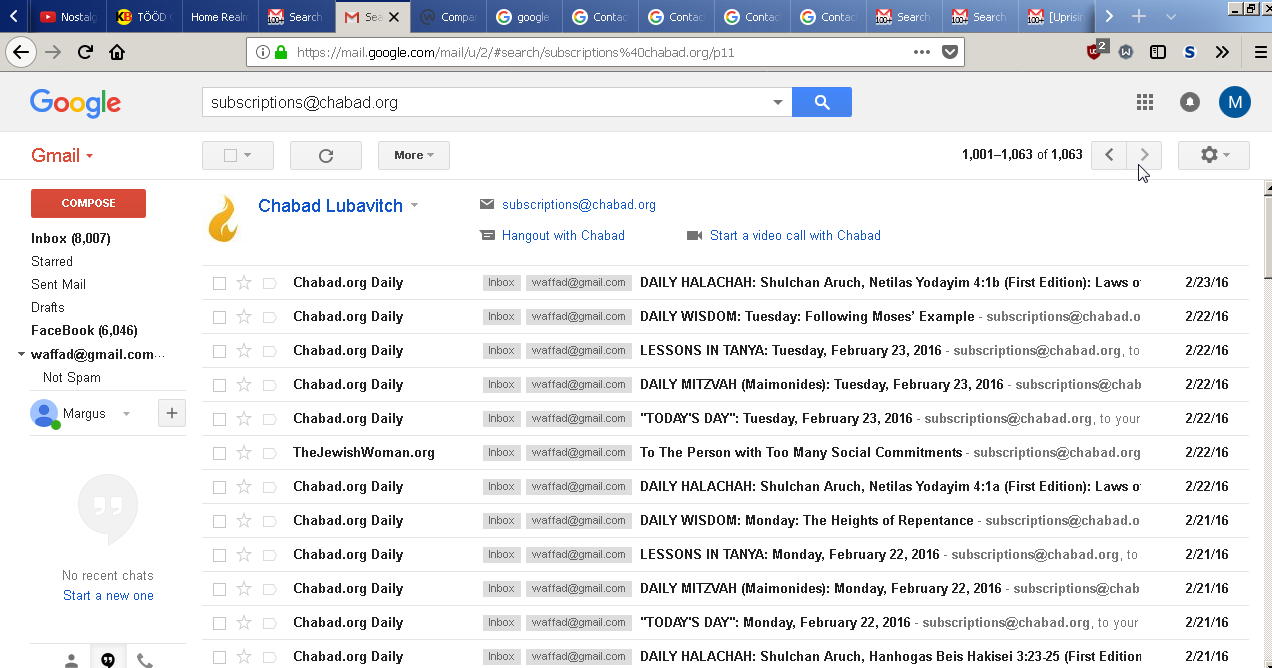
Task: Open the Gmail product switcher dropdown
Action: (x=62, y=155)
